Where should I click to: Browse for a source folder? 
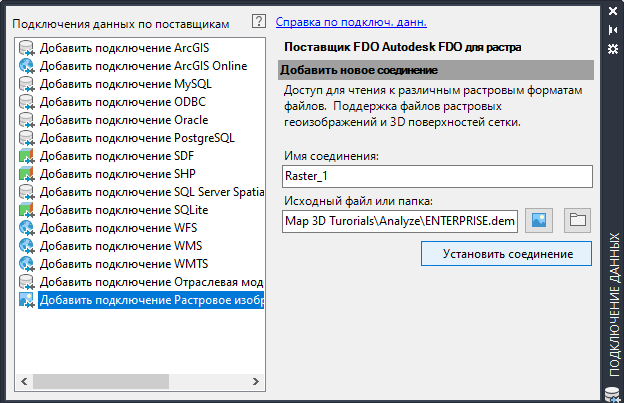(577, 220)
